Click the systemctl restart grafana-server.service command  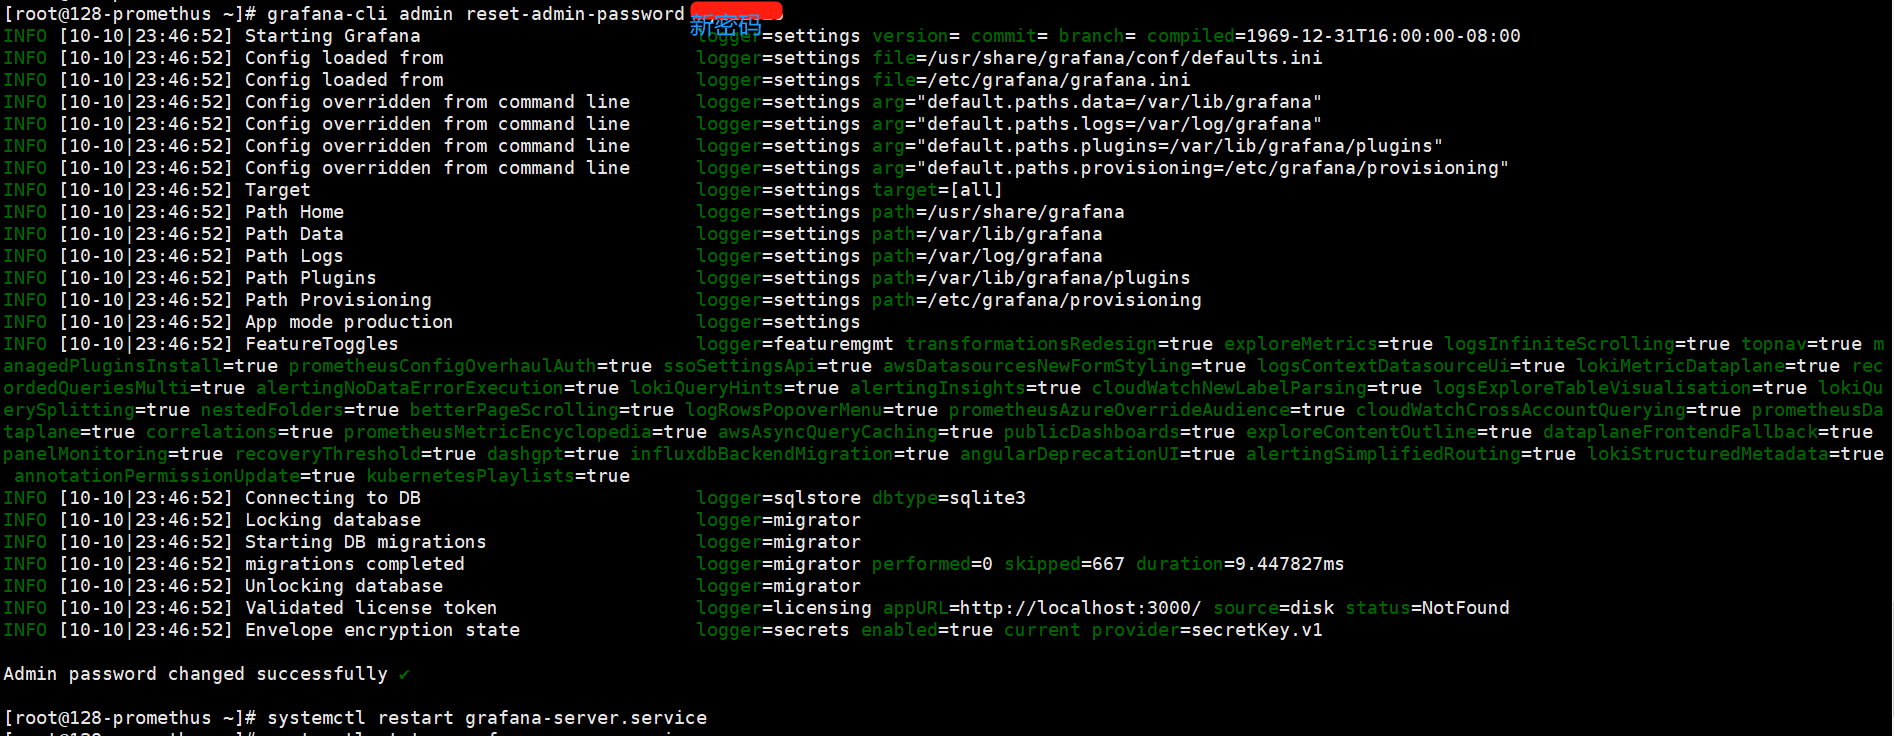point(487,718)
